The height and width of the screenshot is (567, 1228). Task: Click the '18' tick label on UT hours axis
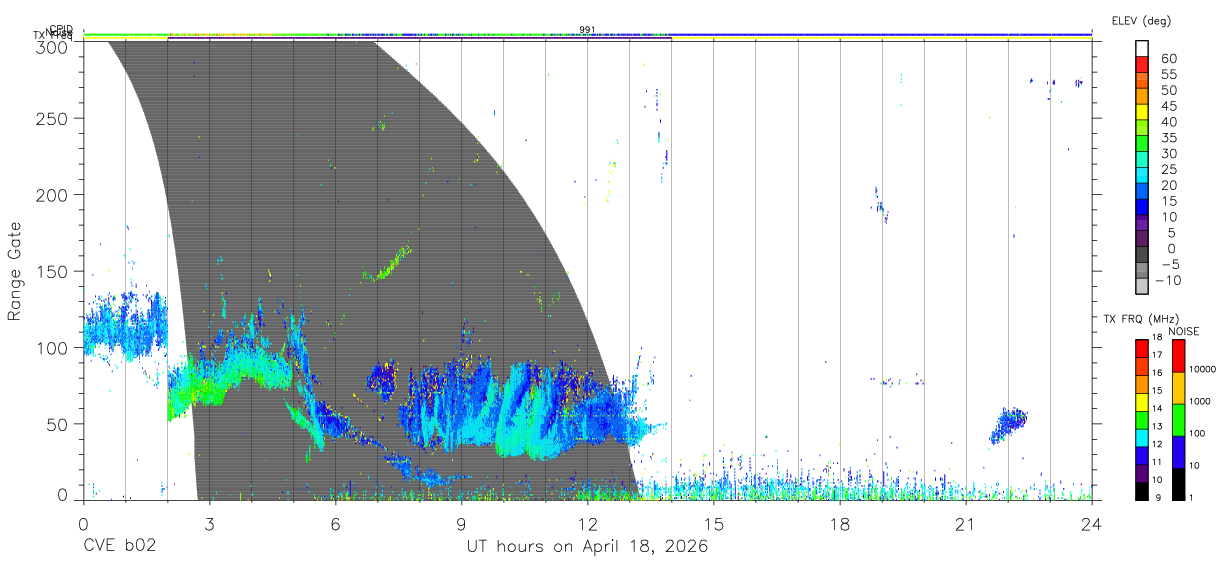click(839, 523)
